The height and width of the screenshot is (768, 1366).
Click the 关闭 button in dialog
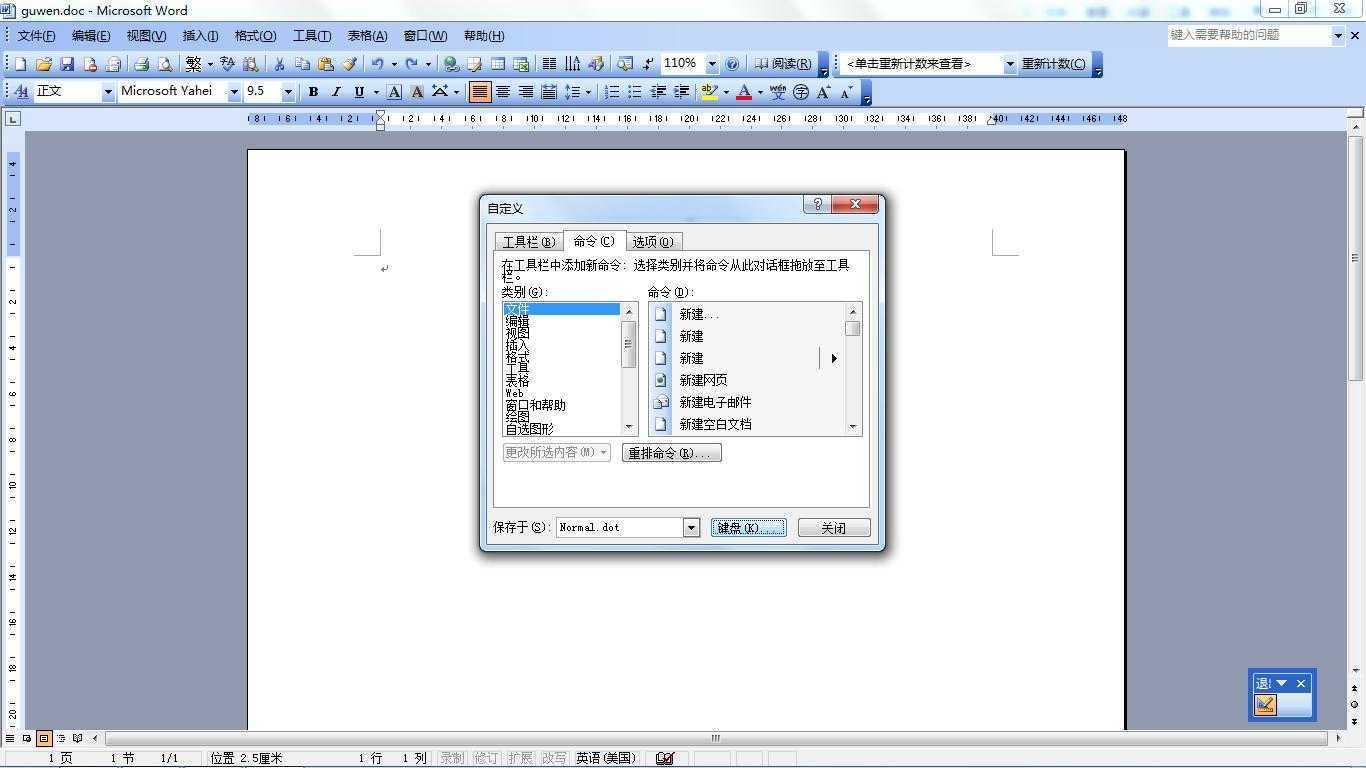[834, 528]
